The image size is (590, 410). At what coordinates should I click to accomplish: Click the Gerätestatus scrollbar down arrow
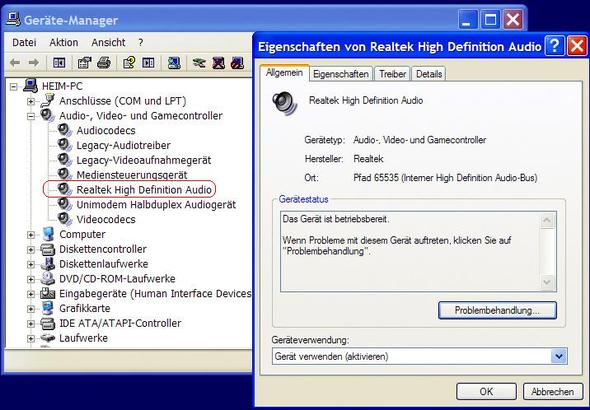(x=547, y=282)
